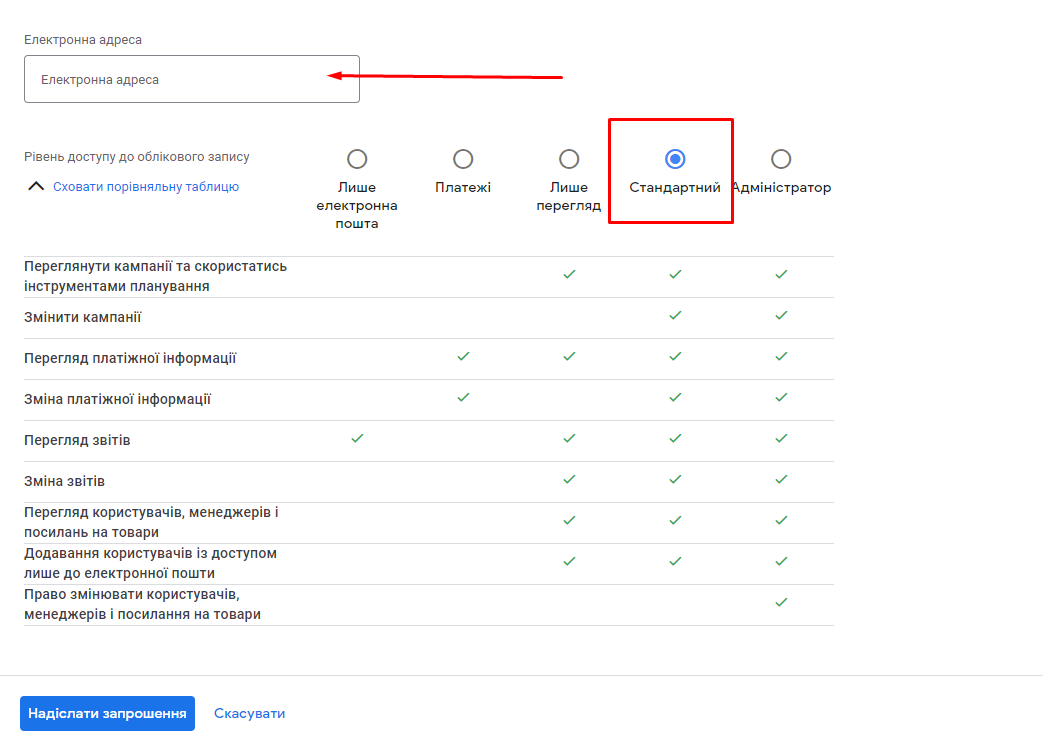Image resolution: width=1043 pixels, height=743 pixels.
Task: Click the Сховати порівняльну таблицю link
Action: pyautogui.click(x=146, y=187)
